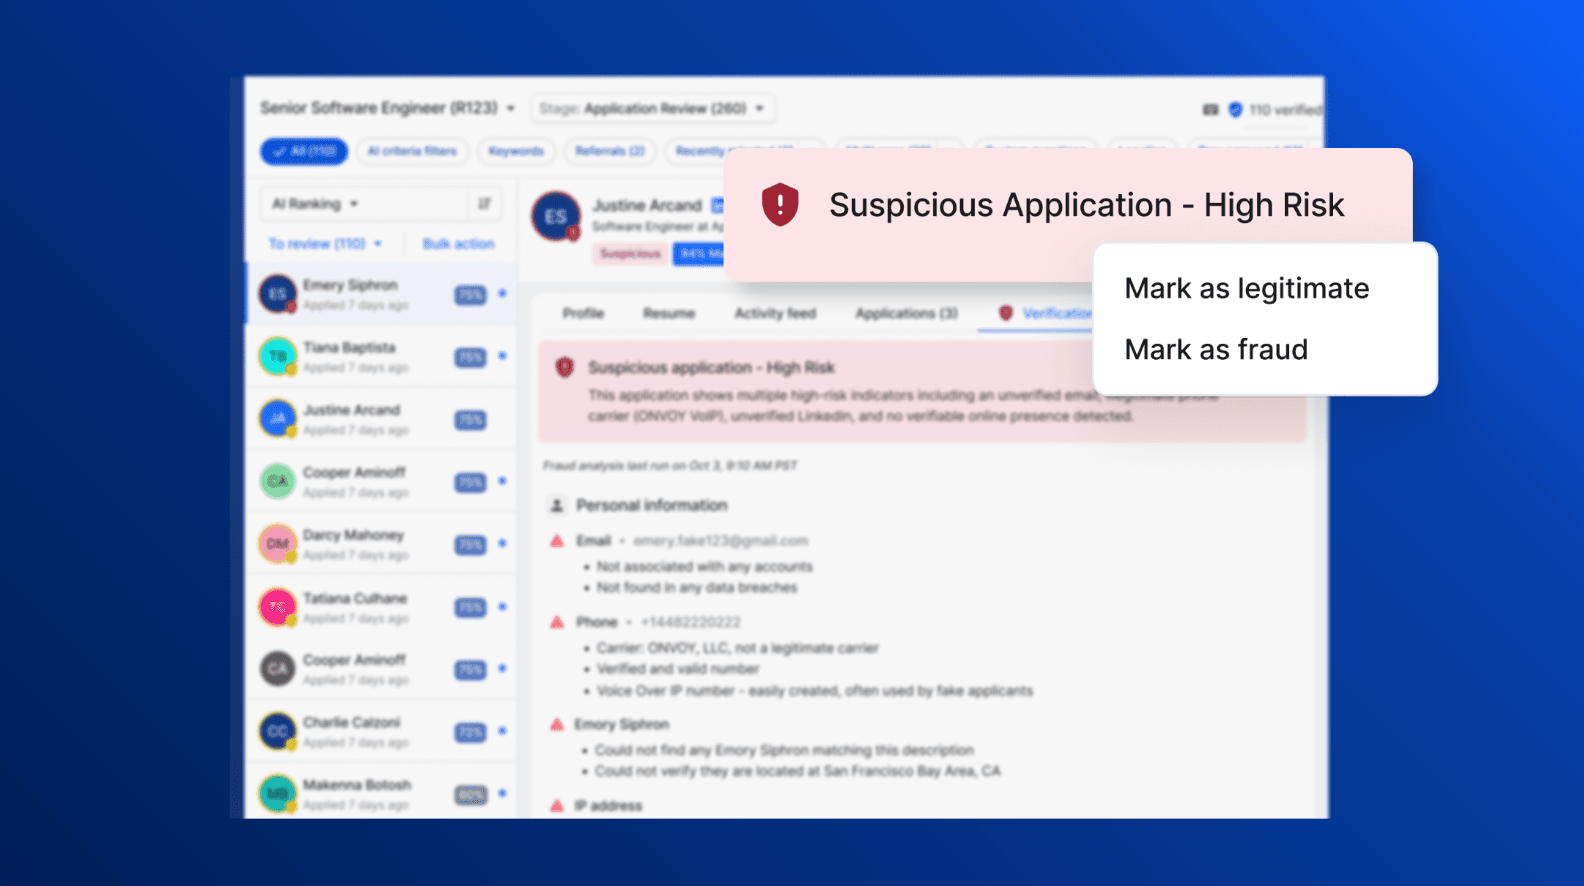The height and width of the screenshot is (886, 1584).
Task: Select Darcy Mahoney in candidate list
Action: pyautogui.click(x=381, y=544)
